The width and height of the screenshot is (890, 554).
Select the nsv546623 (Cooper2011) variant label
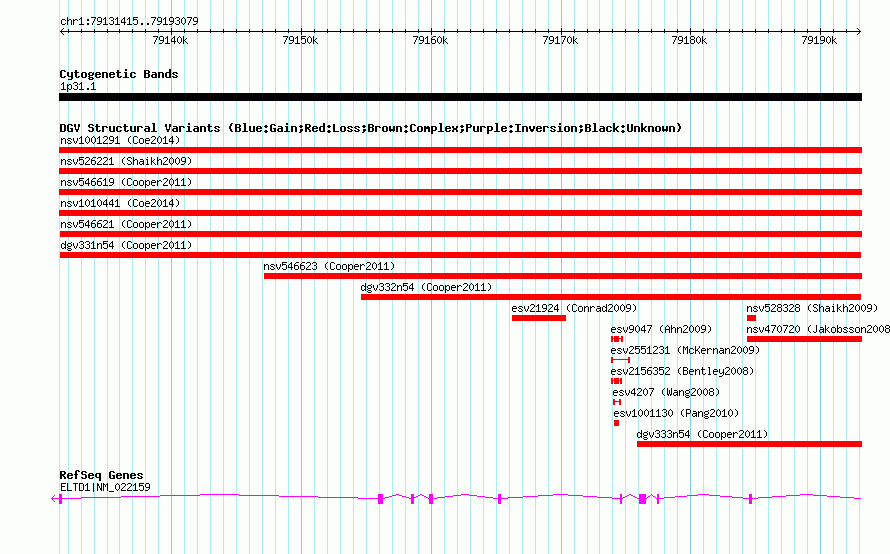[x=329, y=266]
